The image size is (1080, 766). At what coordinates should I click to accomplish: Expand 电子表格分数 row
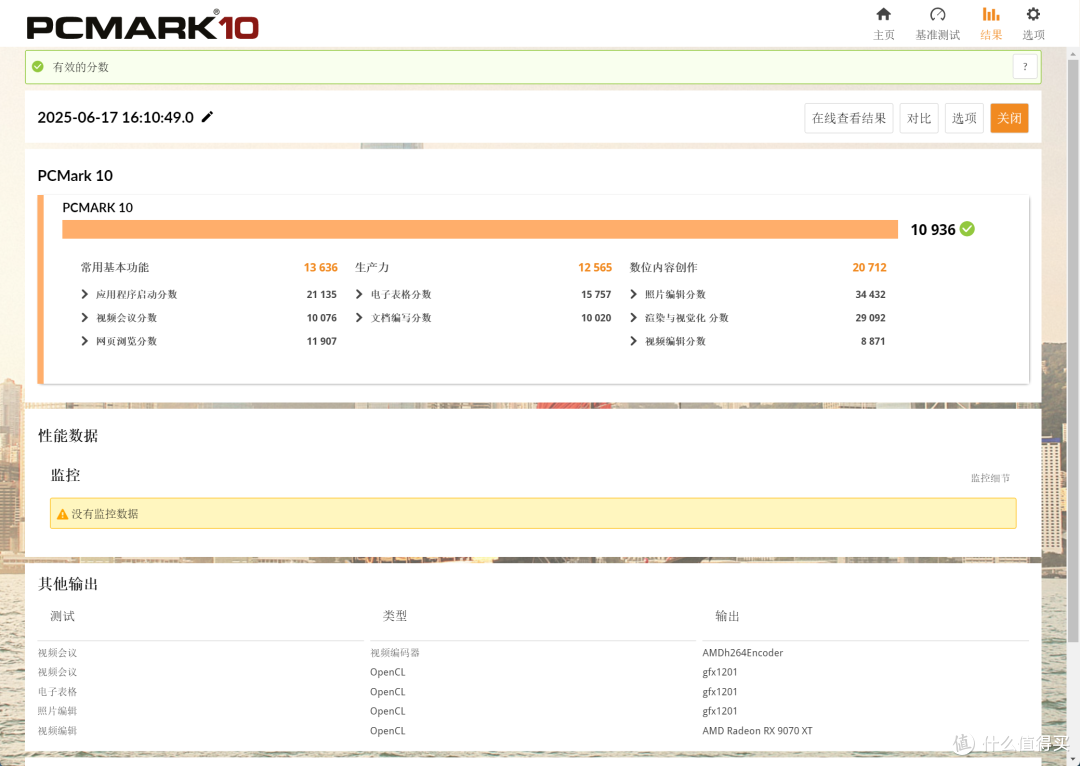pyautogui.click(x=359, y=294)
